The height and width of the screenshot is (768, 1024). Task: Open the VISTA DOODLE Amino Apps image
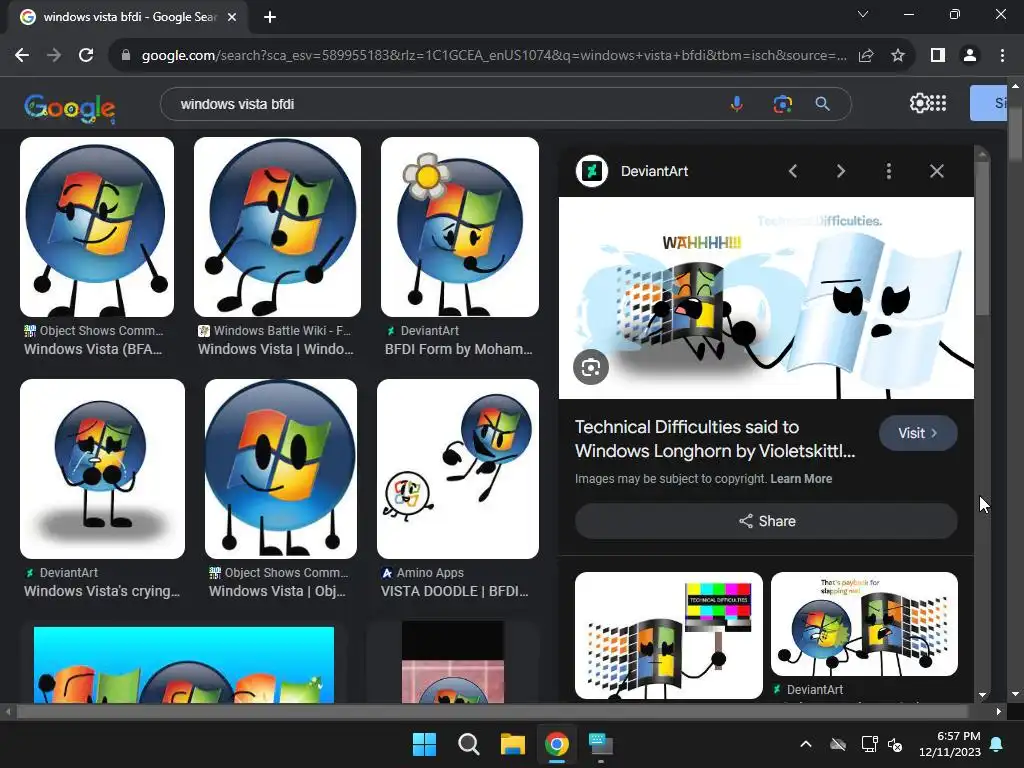point(458,469)
